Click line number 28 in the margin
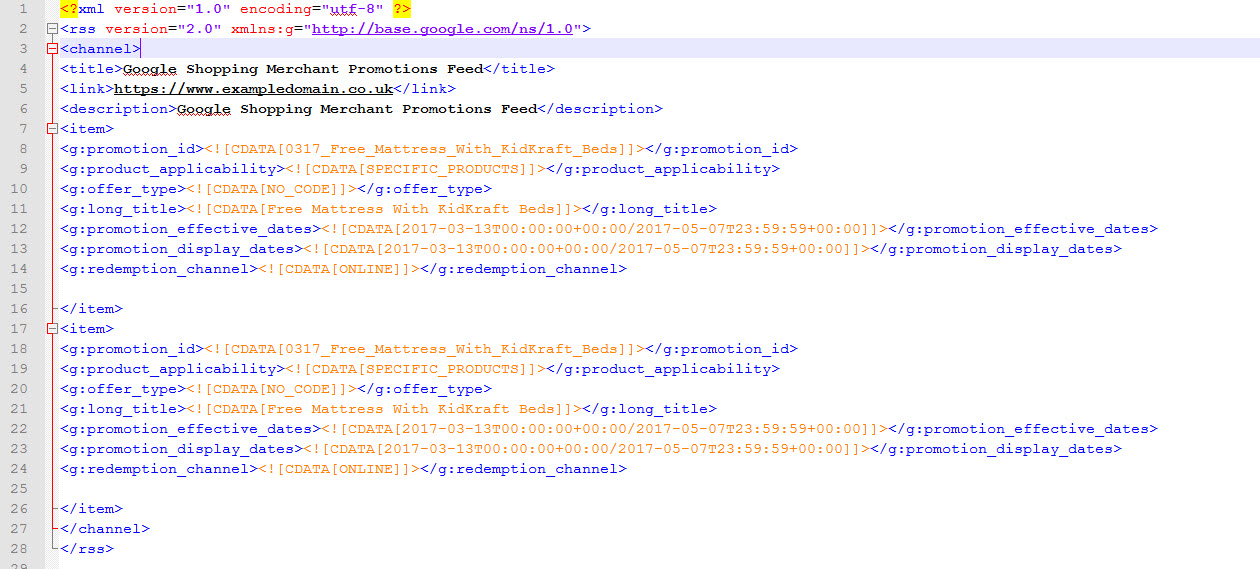The height and width of the screenshot is (569, 1260). tap(19, 549)
